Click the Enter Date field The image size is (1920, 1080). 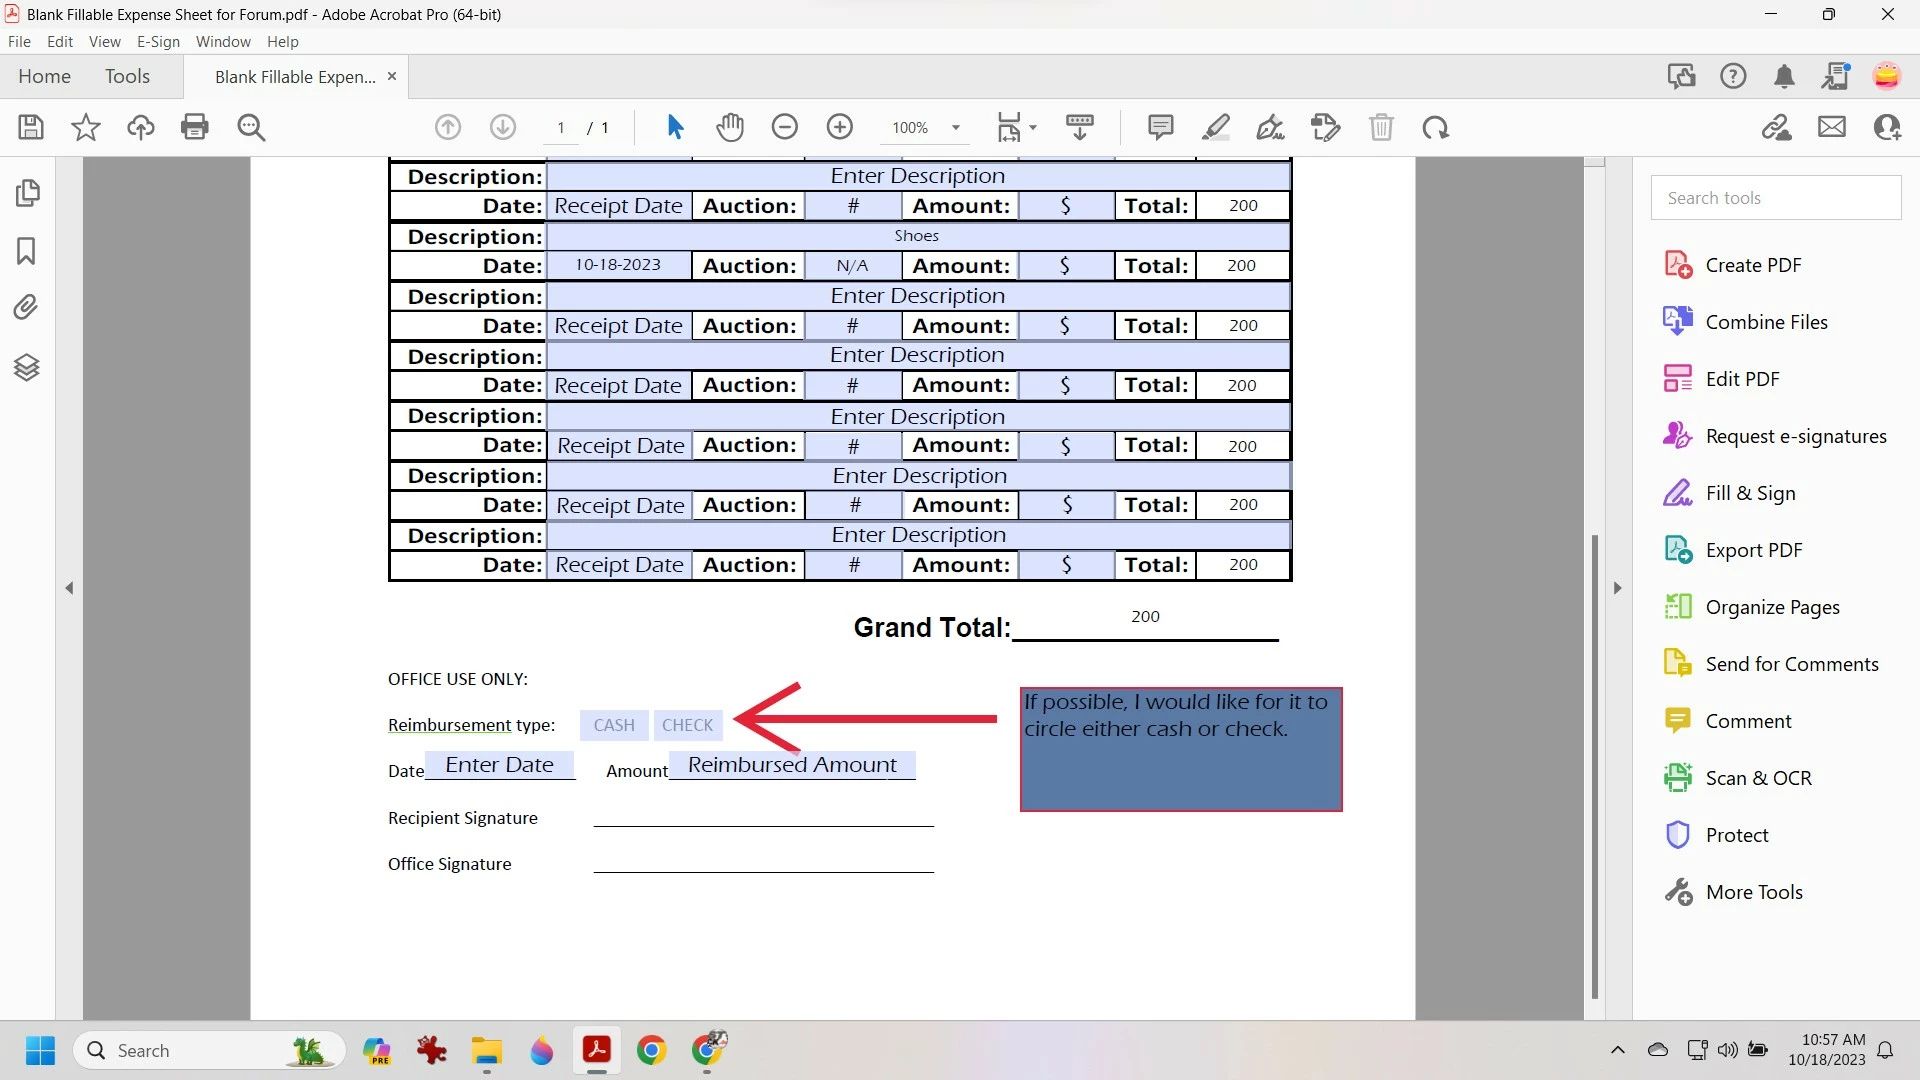pos(500,765)
